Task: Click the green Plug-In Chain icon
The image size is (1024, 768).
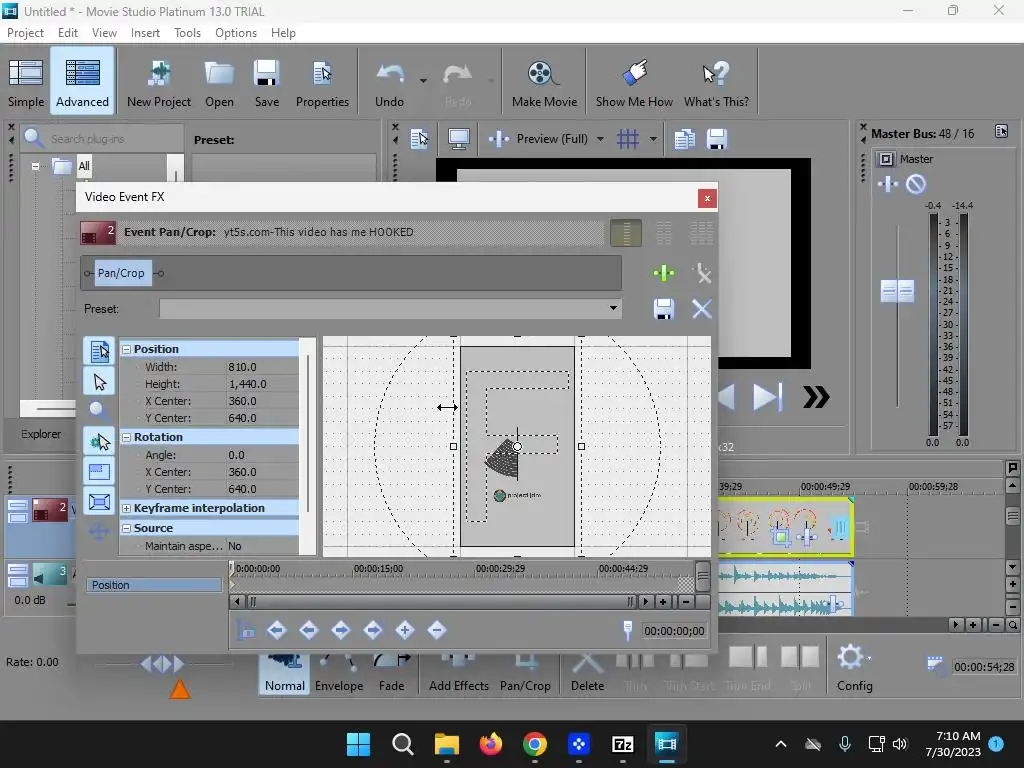Action: click(664, 273)
